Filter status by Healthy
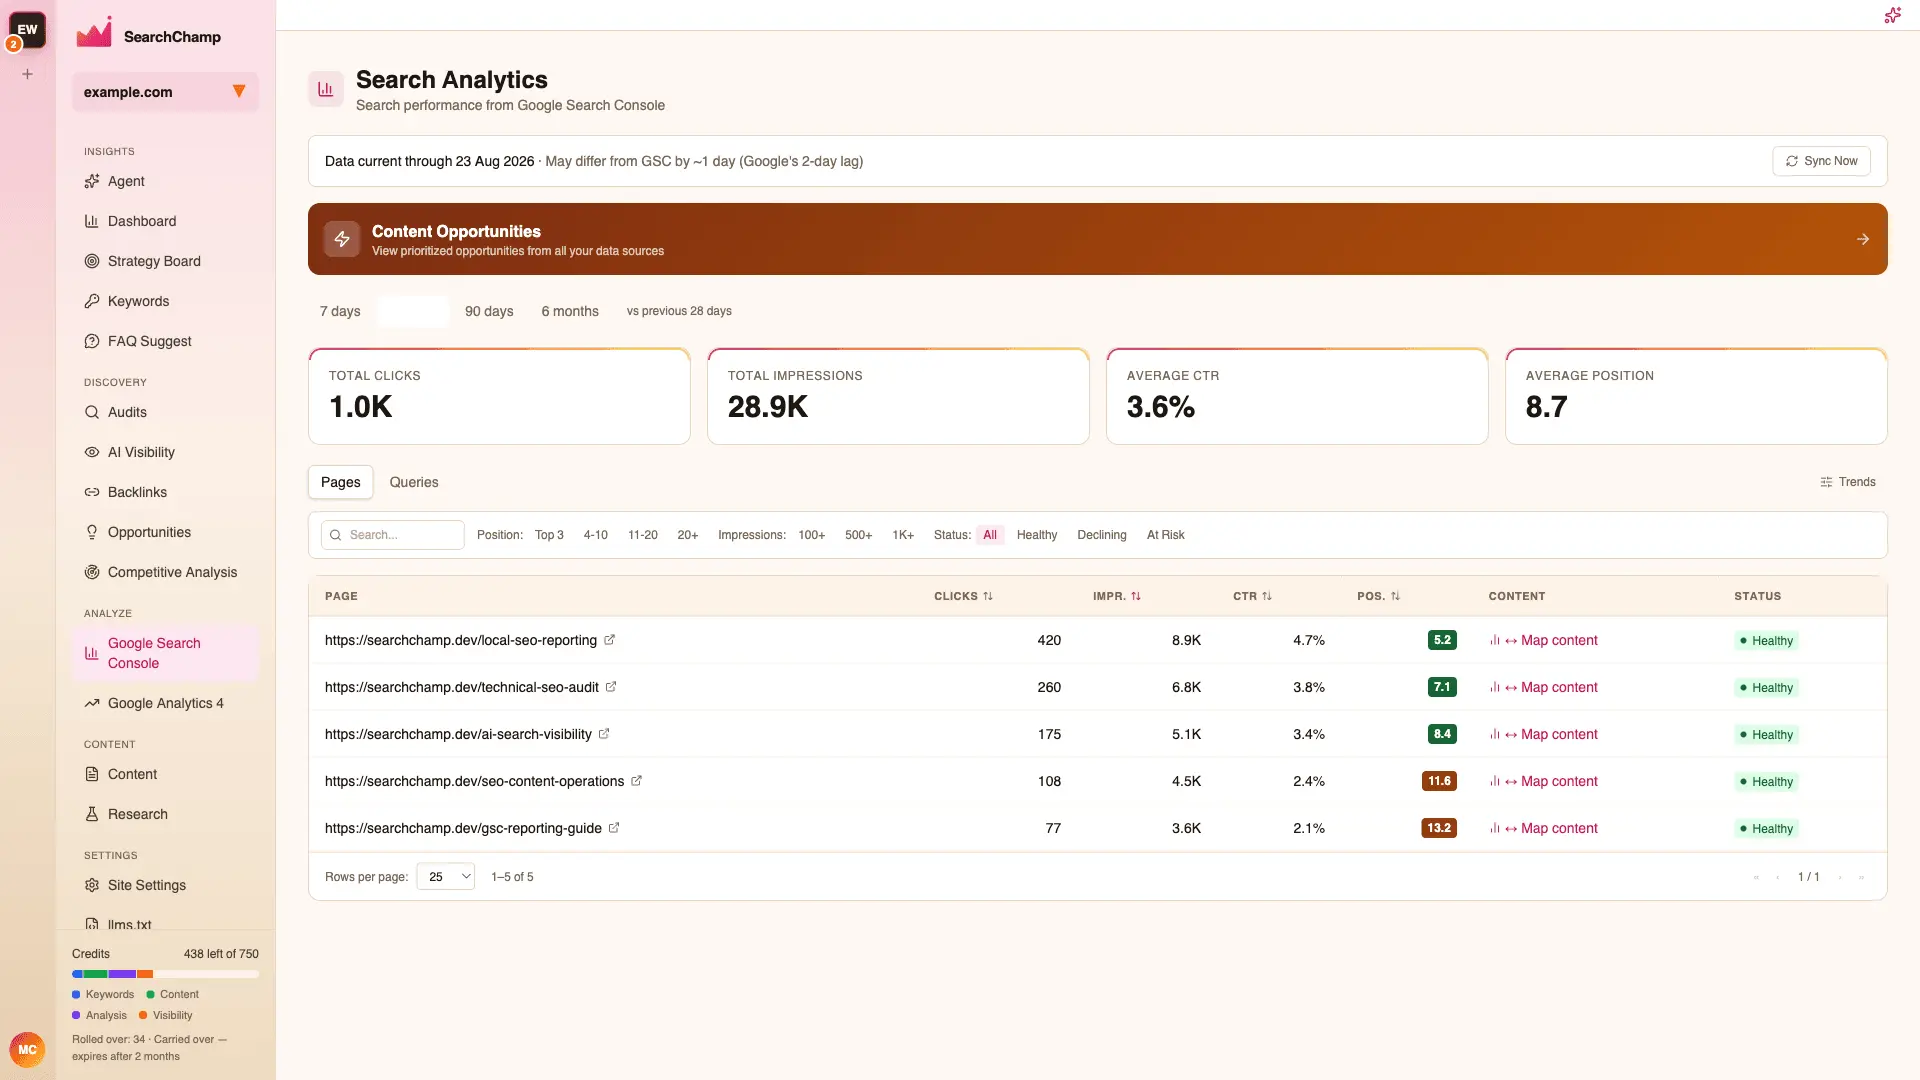1920x1080 pixels. (1037, 535)
